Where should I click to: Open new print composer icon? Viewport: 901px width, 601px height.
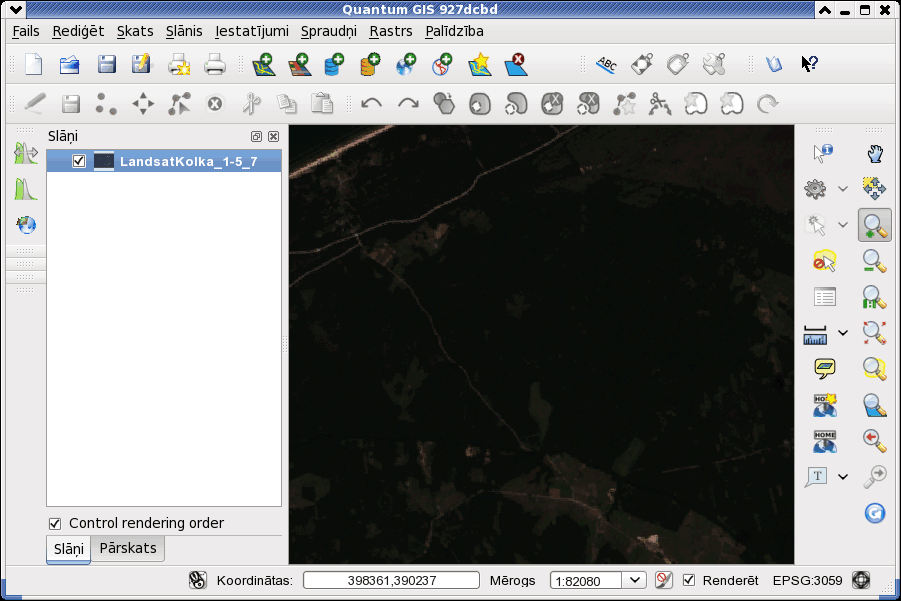179,64
